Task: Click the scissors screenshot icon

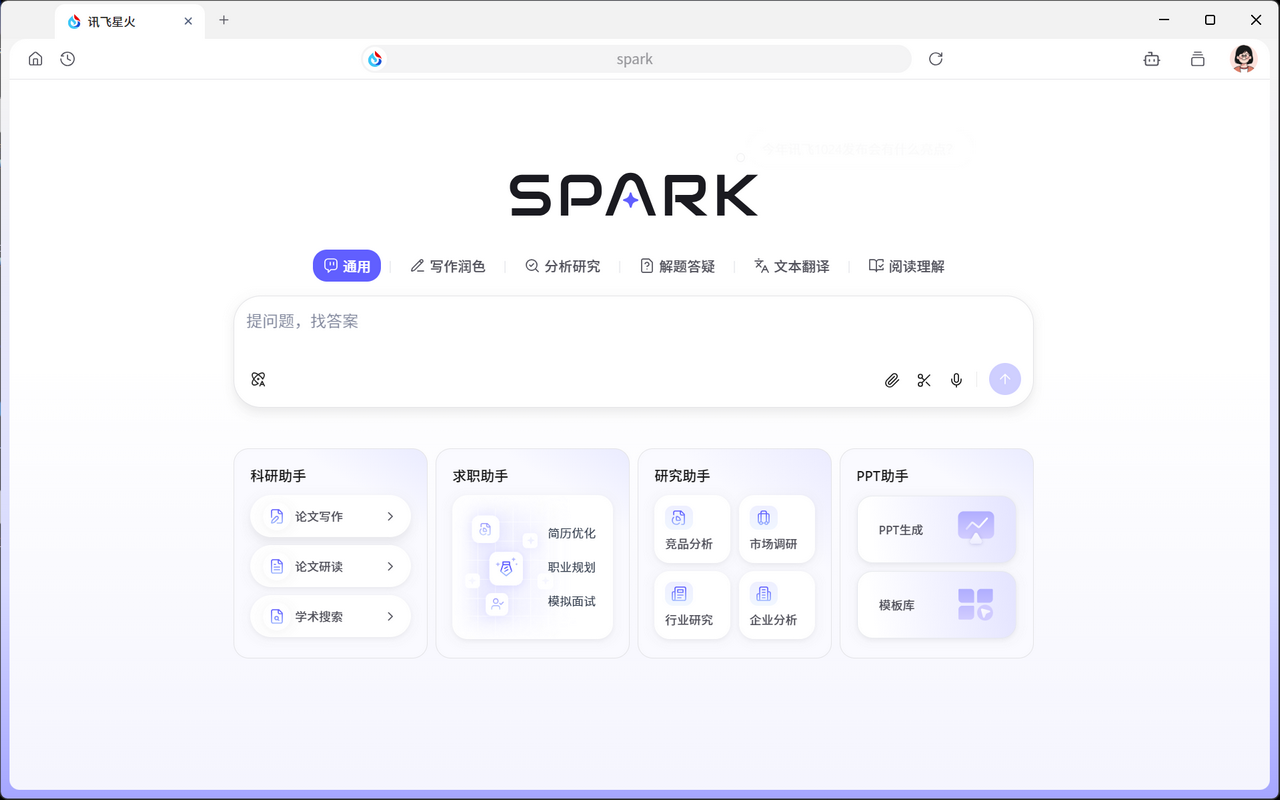Action: [x=924, y=380]
